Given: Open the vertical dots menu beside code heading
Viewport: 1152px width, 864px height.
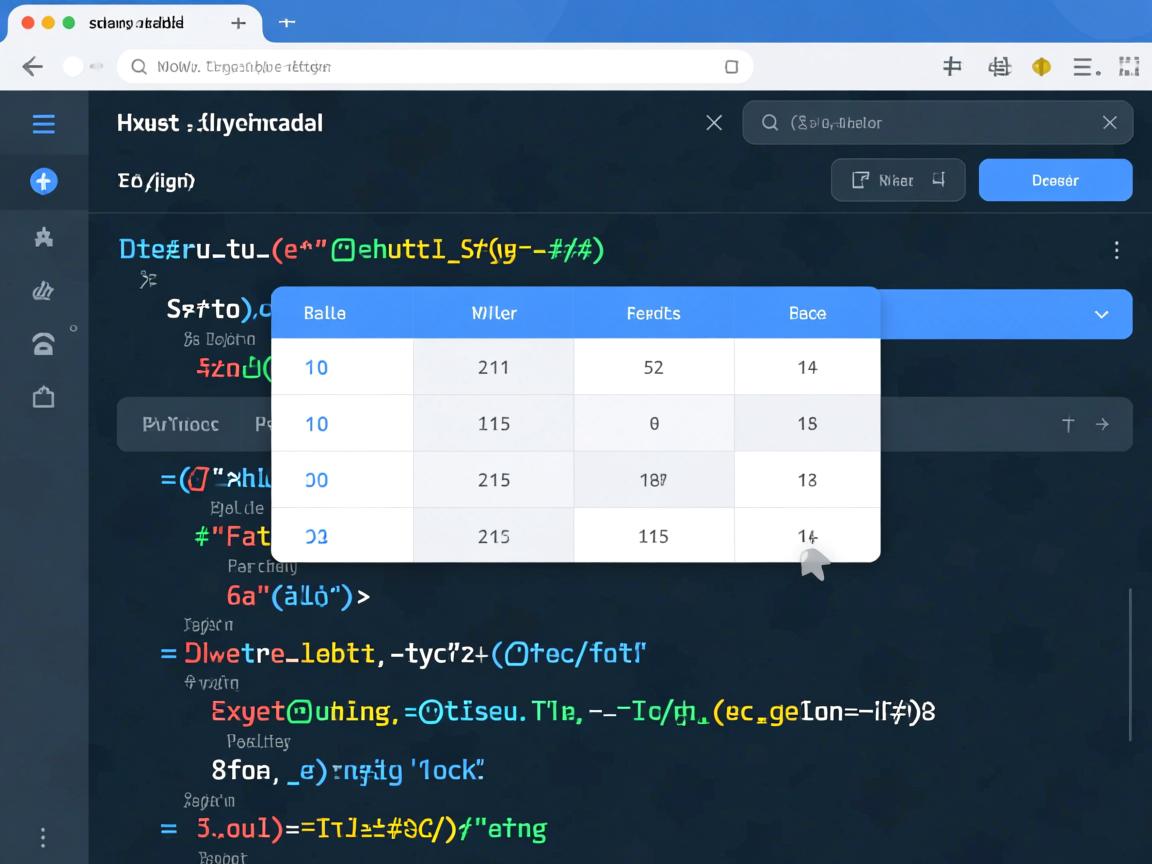Looking at the screenshot, I should pos(1116,250).
